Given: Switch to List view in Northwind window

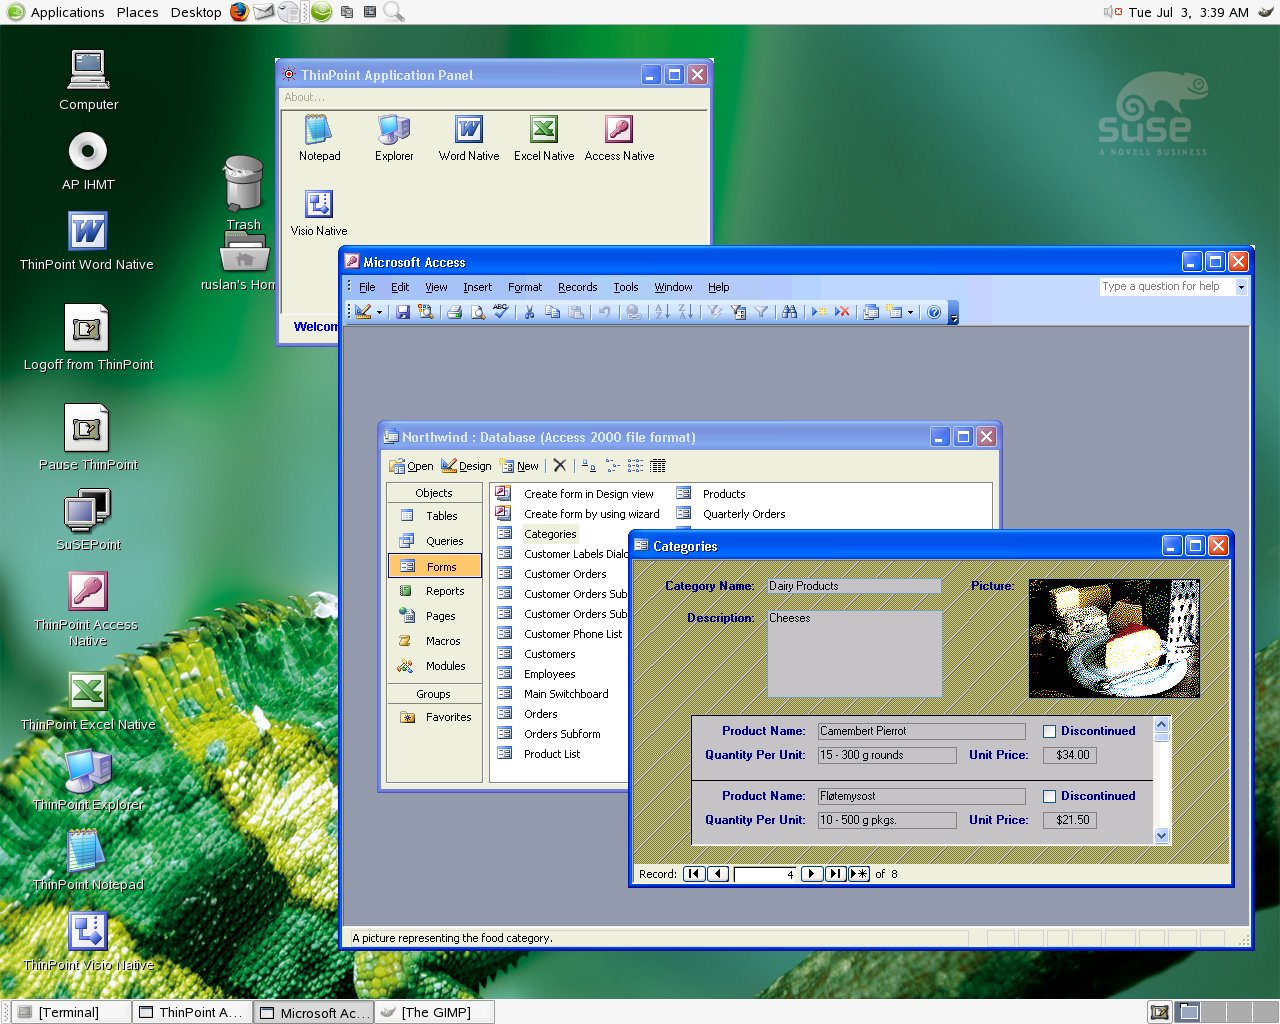Looking at the screenshot, I should 635,465.
